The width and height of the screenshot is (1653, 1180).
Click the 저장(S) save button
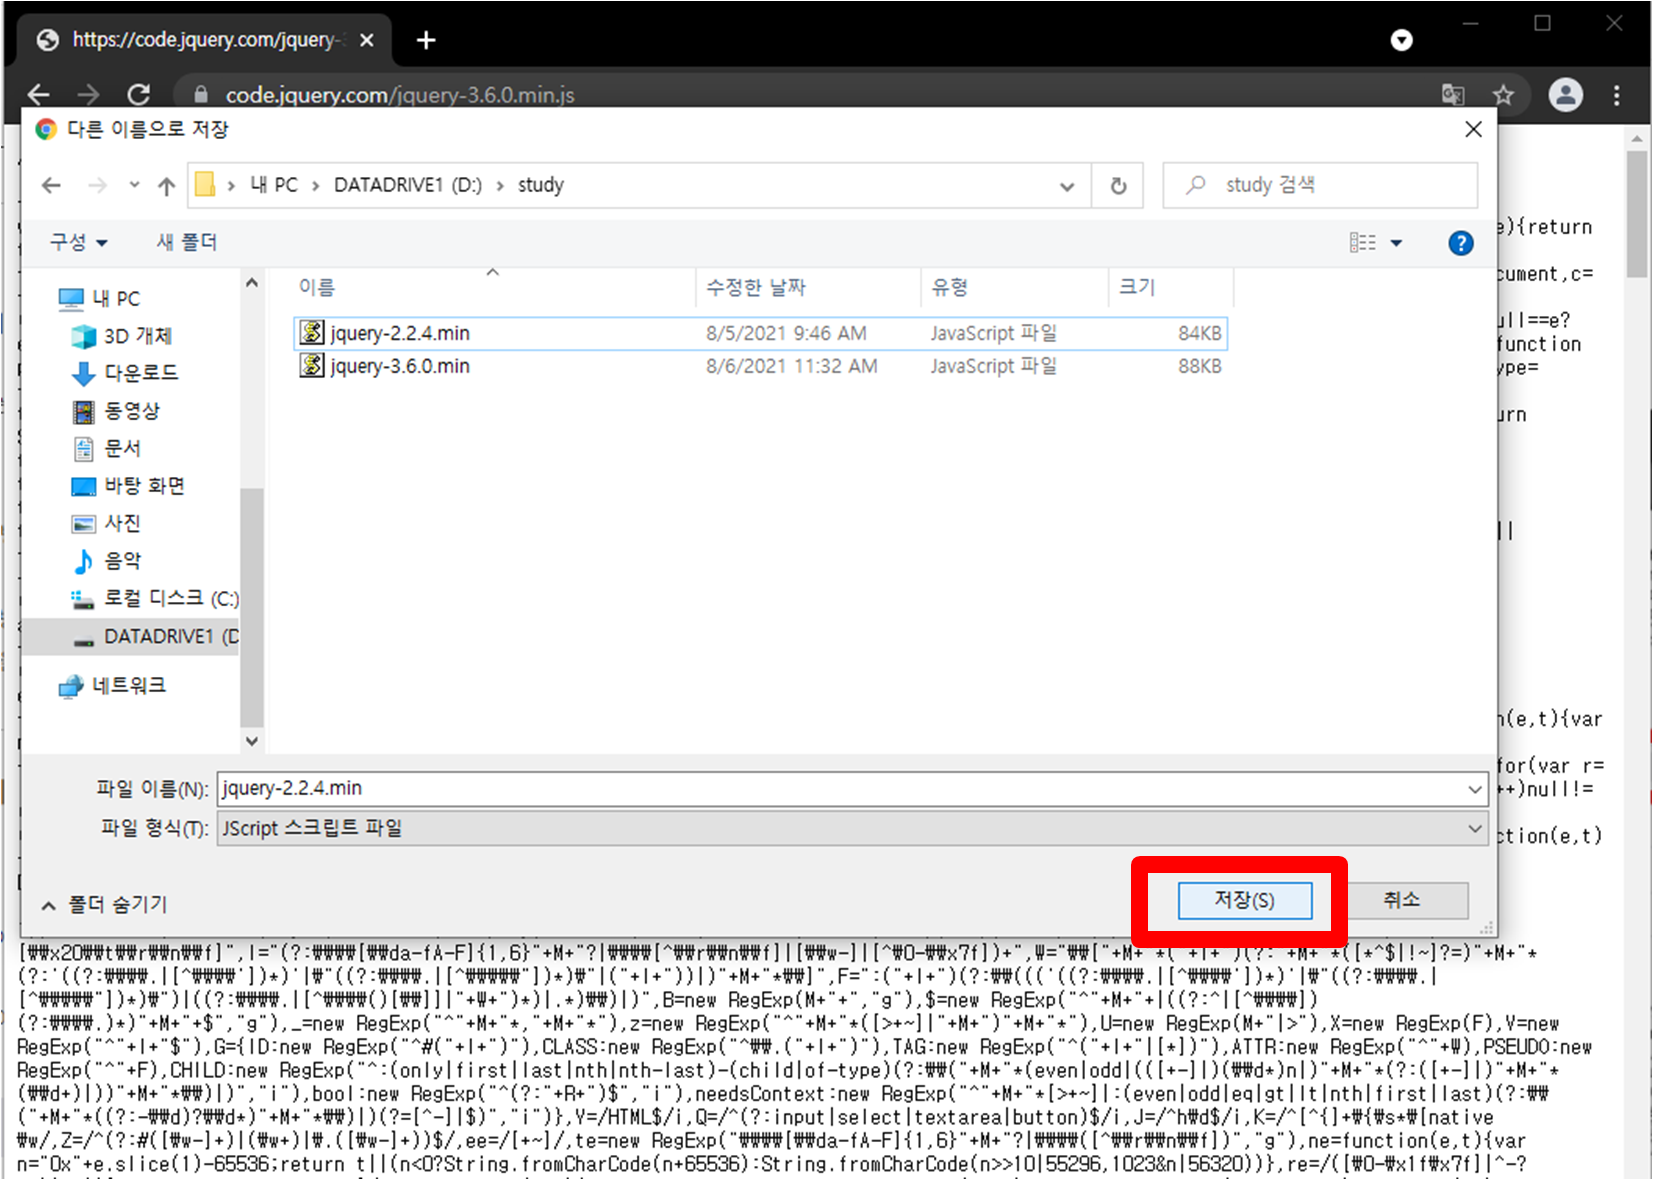coord(1244,900)
